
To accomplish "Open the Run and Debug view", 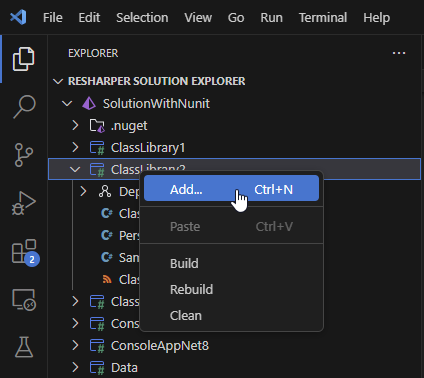I will tap(23, 203).
